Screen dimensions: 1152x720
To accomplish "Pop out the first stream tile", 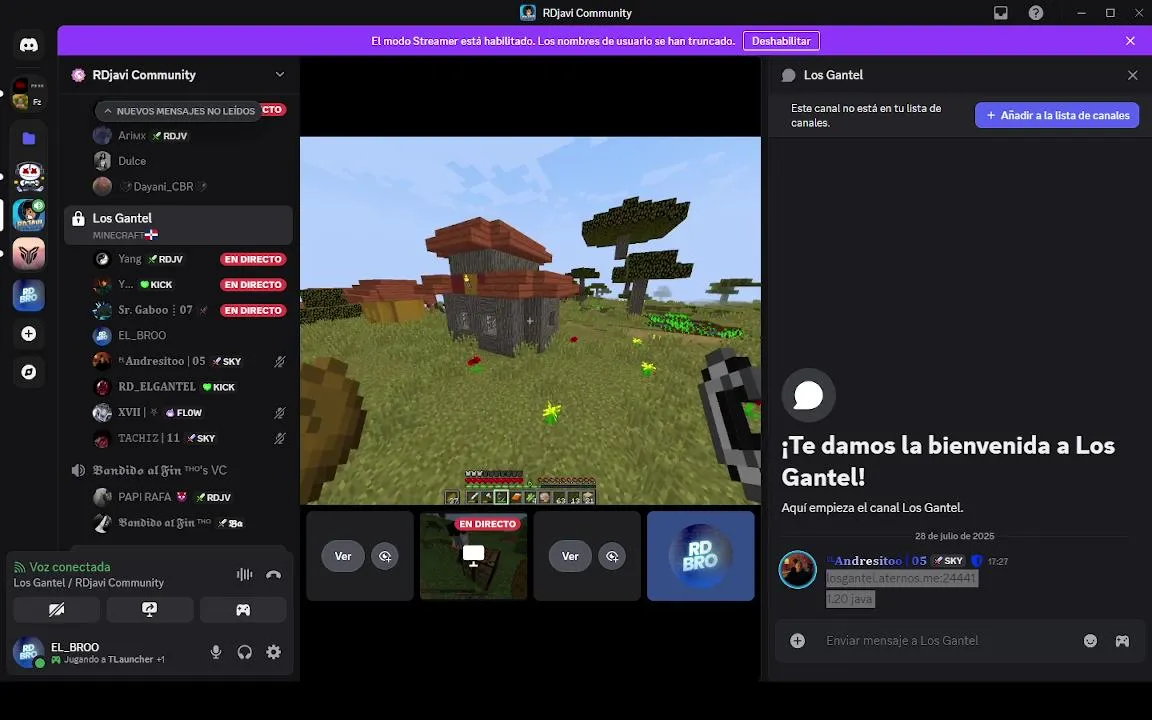I will [x=385, y=556].
